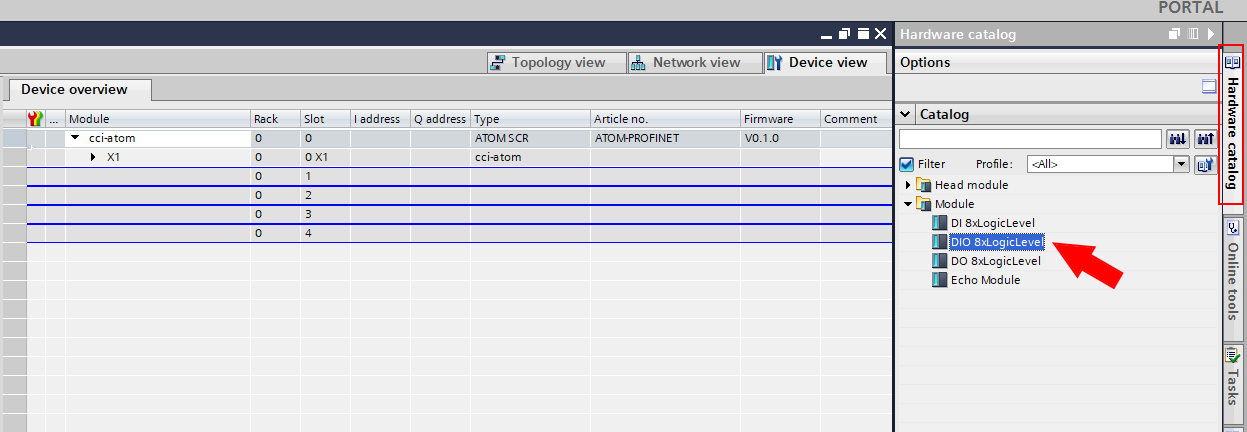Collapse Hardware catalog panel with arrow
The width and height of the screenshot is (1247, 432).
pyautogui.click(x=1210, y=34)
